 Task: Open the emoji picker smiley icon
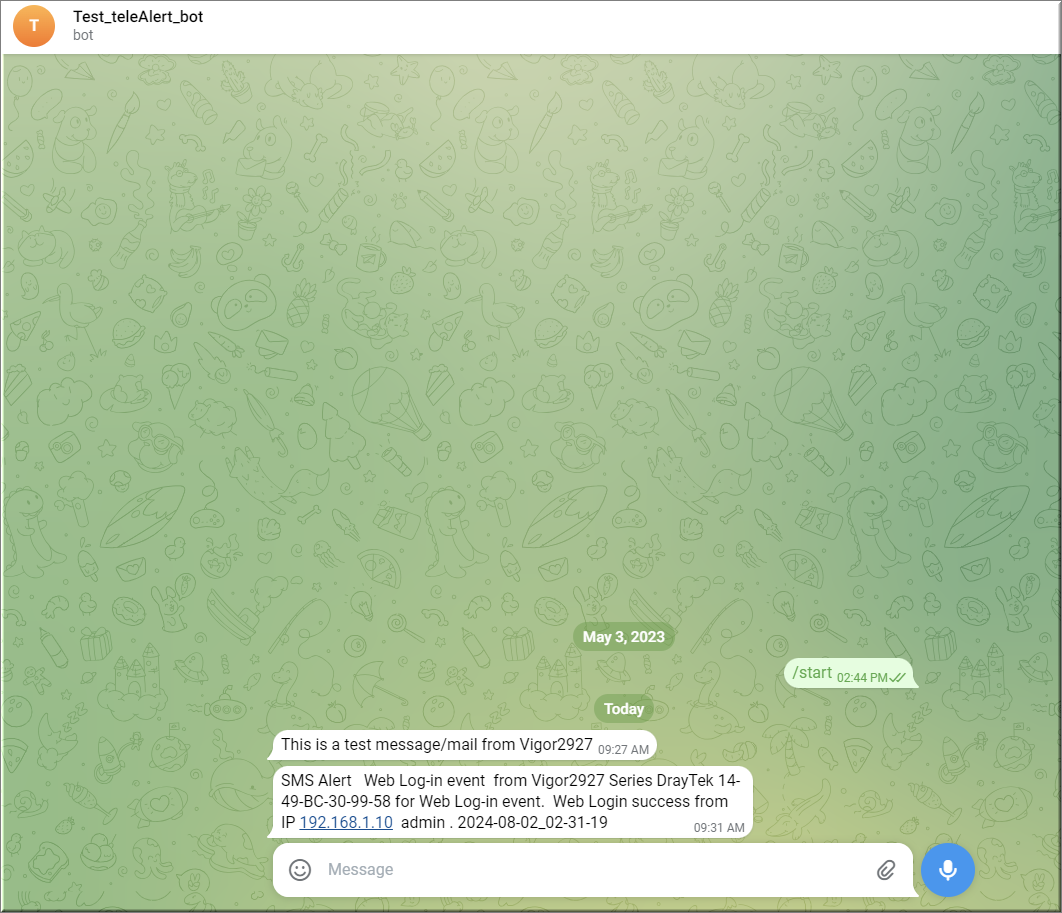pyautogui.click(x=300, y=870)
